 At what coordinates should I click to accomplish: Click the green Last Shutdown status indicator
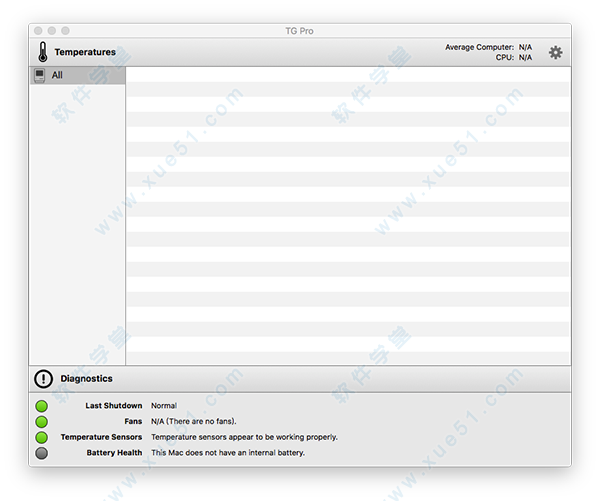tap(41, 406)
